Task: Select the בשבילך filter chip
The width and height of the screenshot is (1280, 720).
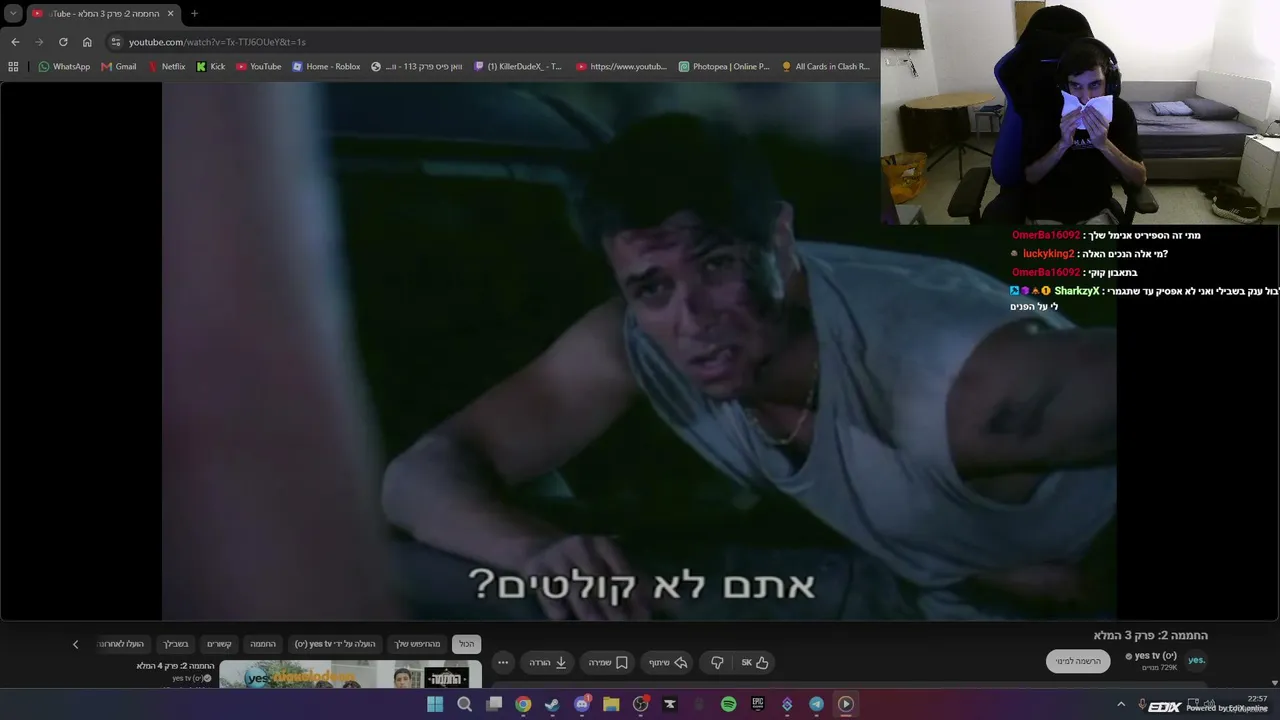Action: [x=176, y=644]
